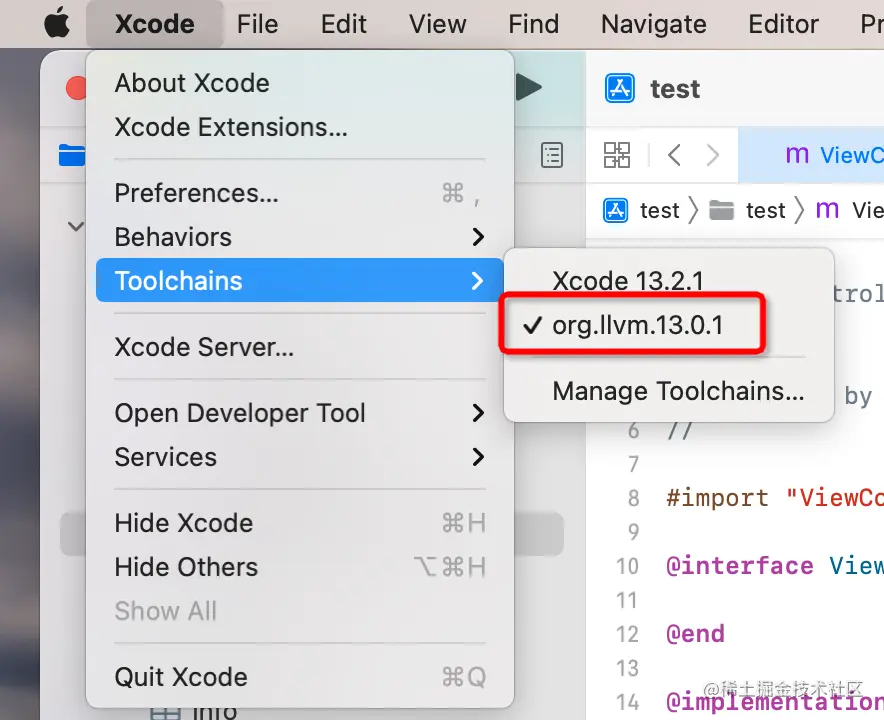
Task: Open Xcode Extensions…
Action: click(300, 127)
